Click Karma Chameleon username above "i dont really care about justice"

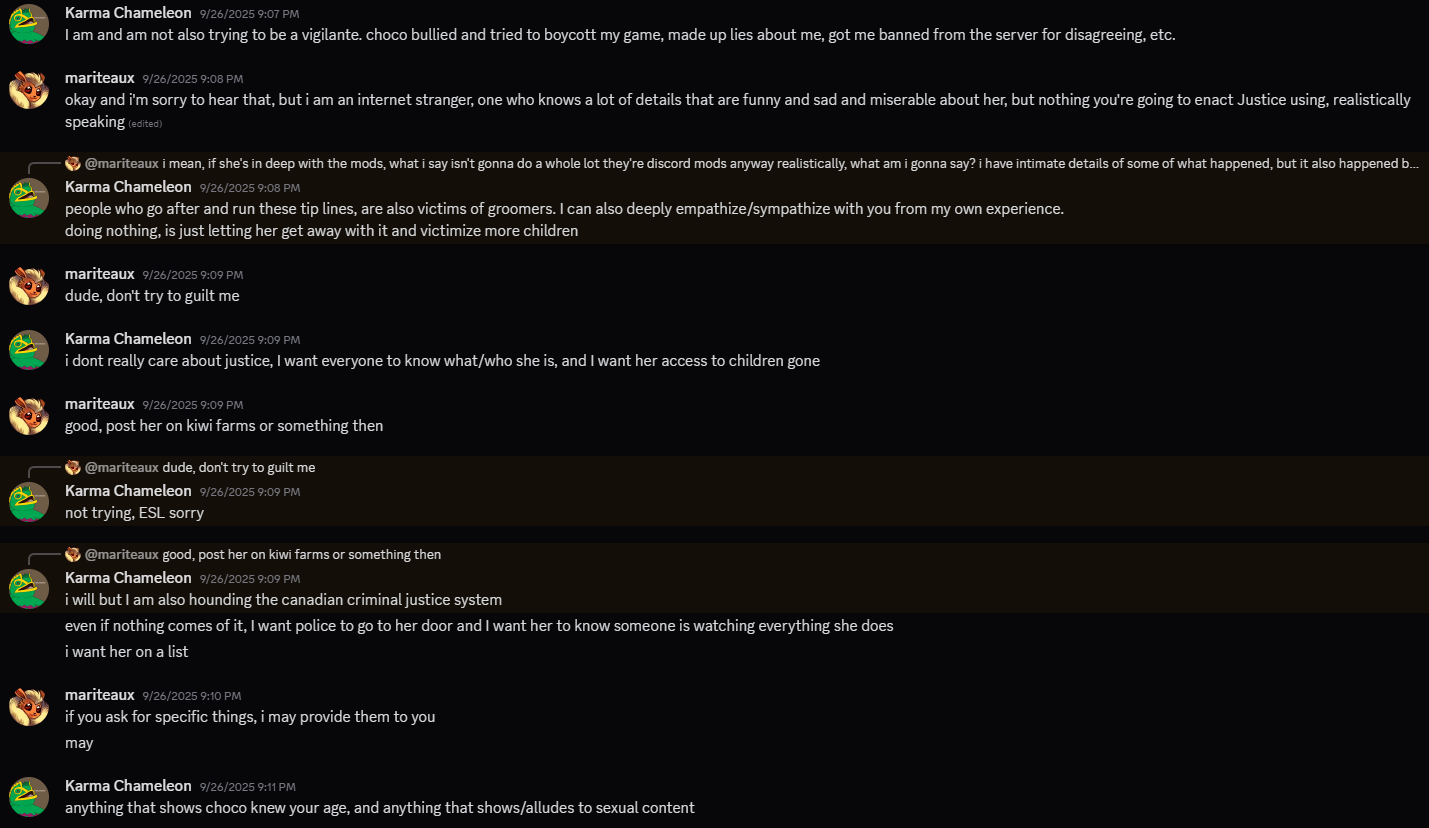tap(128, 338)
